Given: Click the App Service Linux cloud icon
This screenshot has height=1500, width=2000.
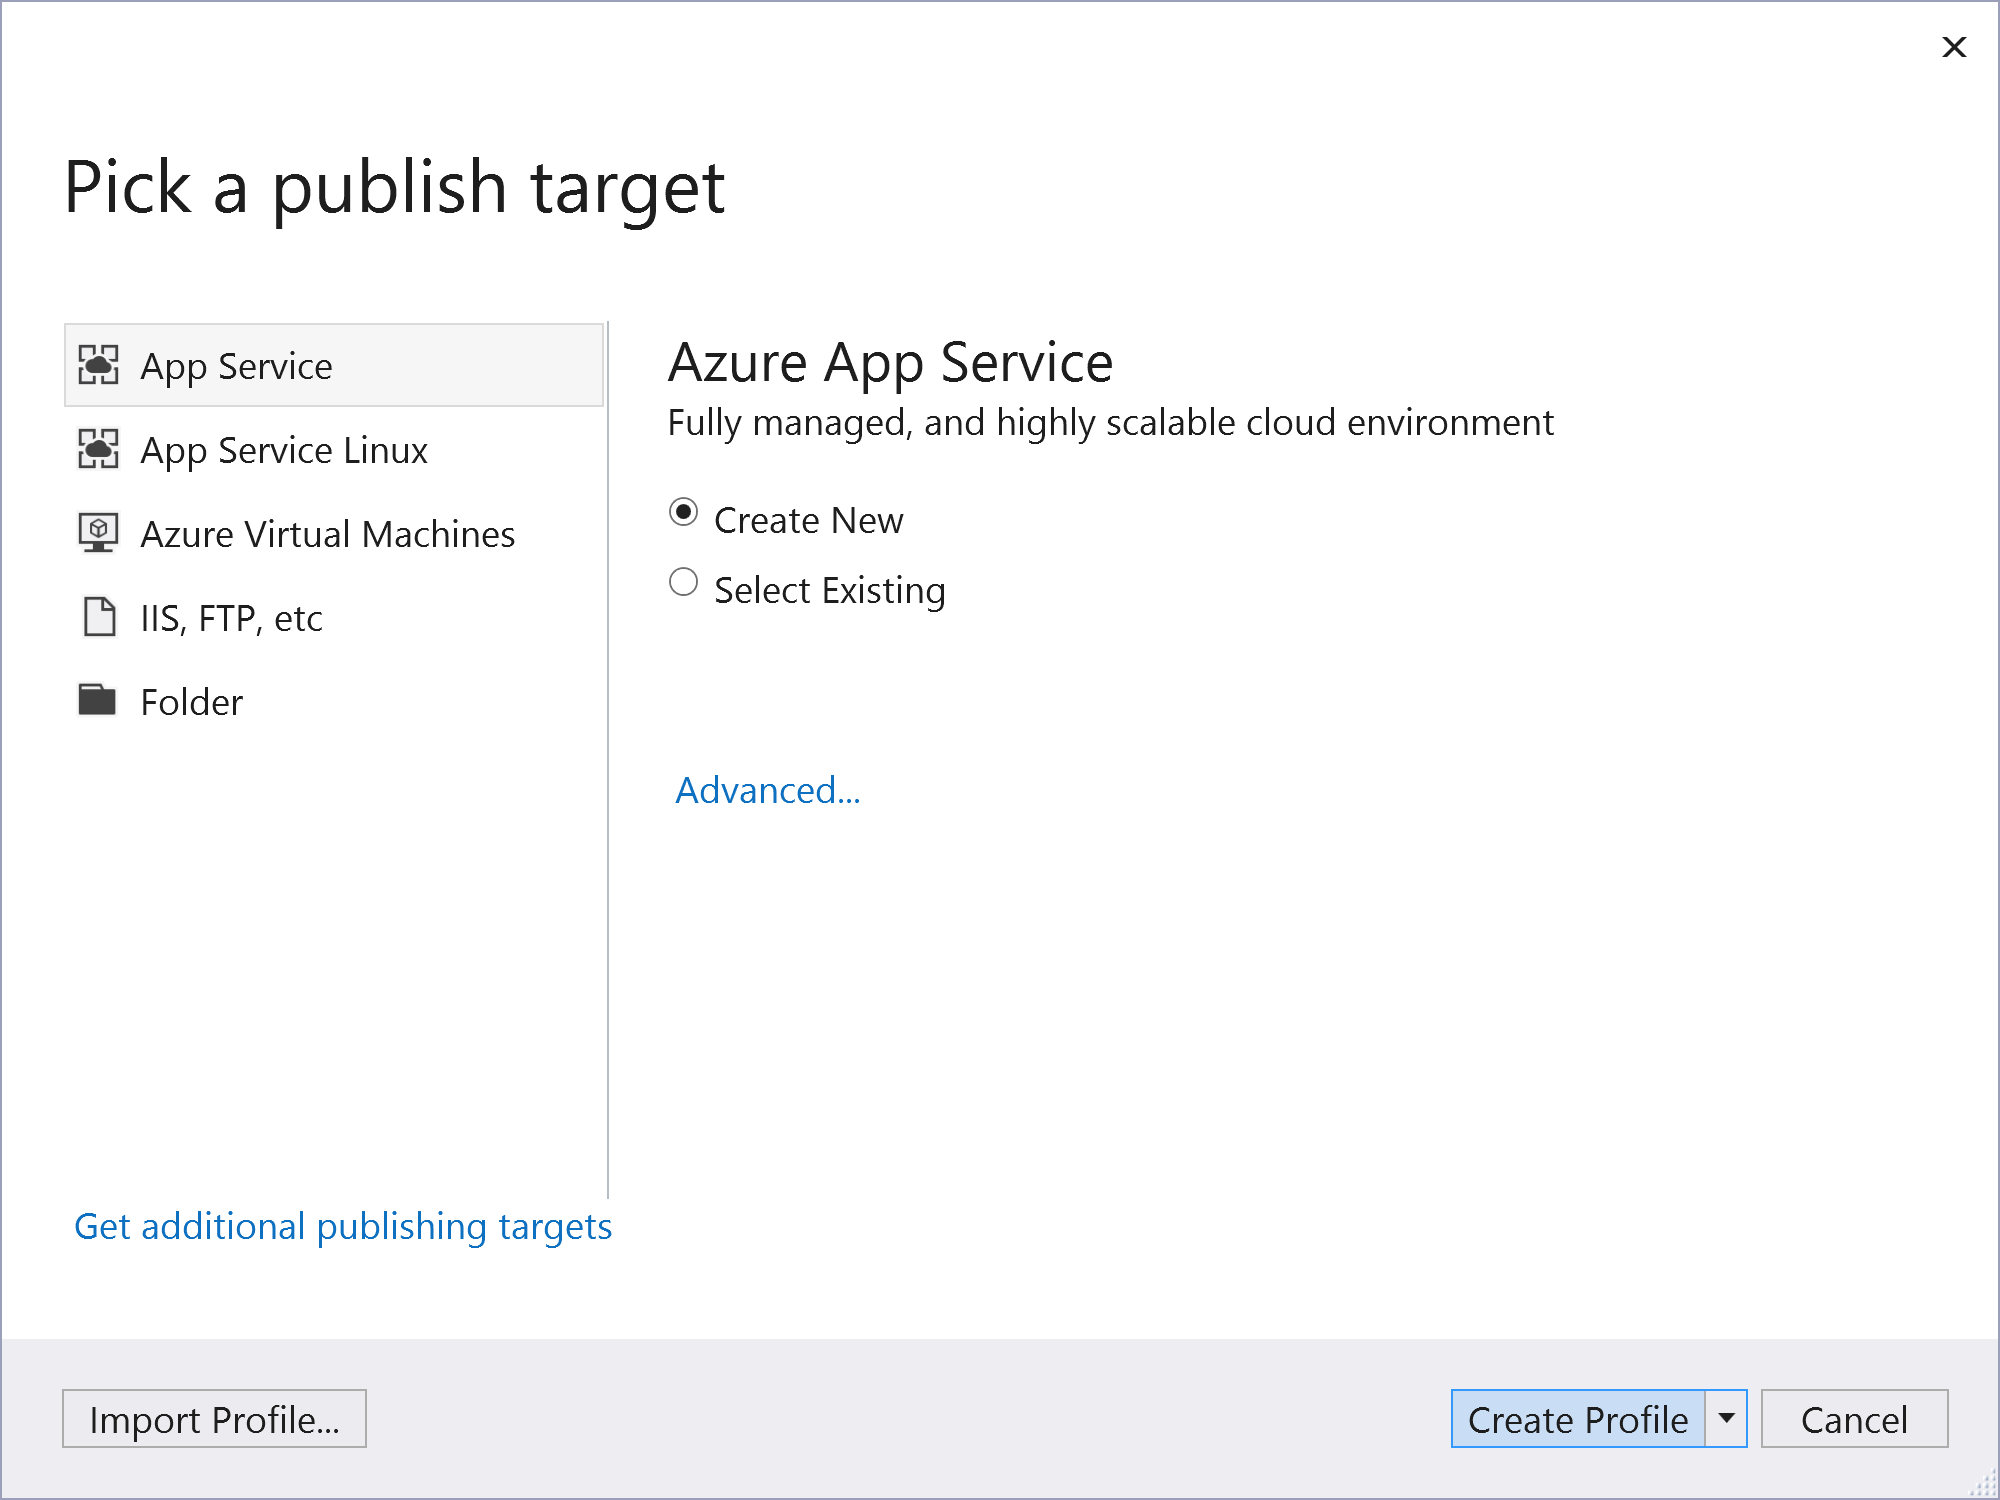Looking at the screenshot, I should [98, 449].
